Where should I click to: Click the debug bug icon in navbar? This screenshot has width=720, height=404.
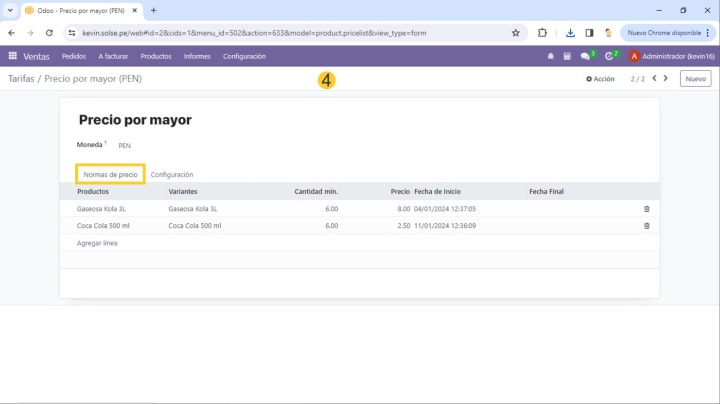coord(550,56)
